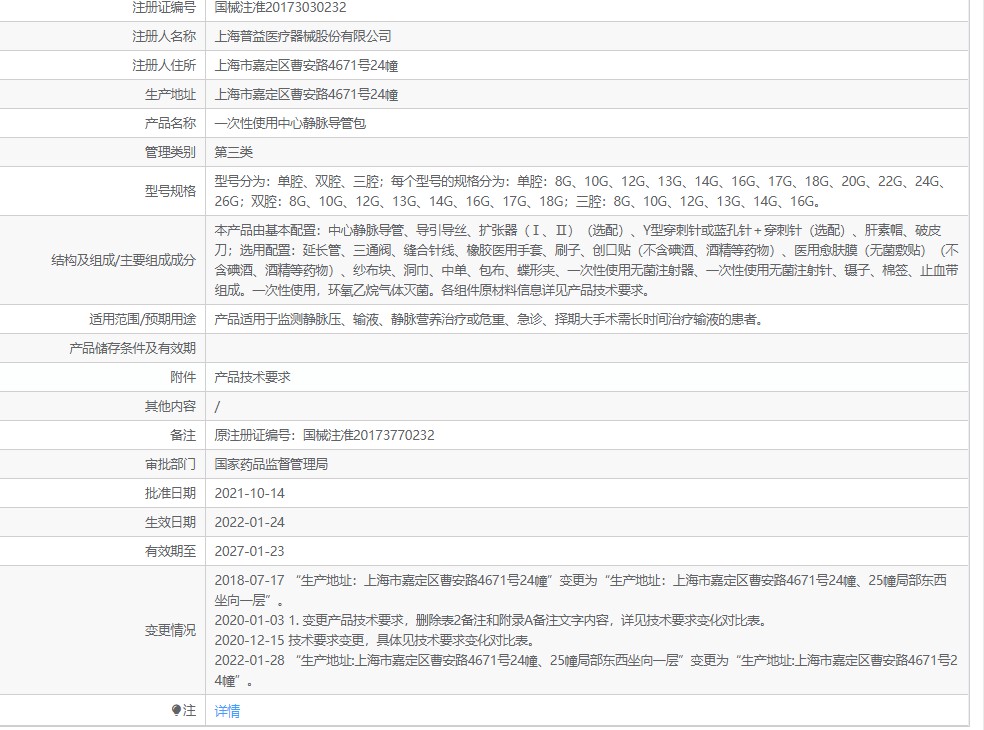Click the 审批部门 row label
The image size is (984, 730).
(170, 464)
